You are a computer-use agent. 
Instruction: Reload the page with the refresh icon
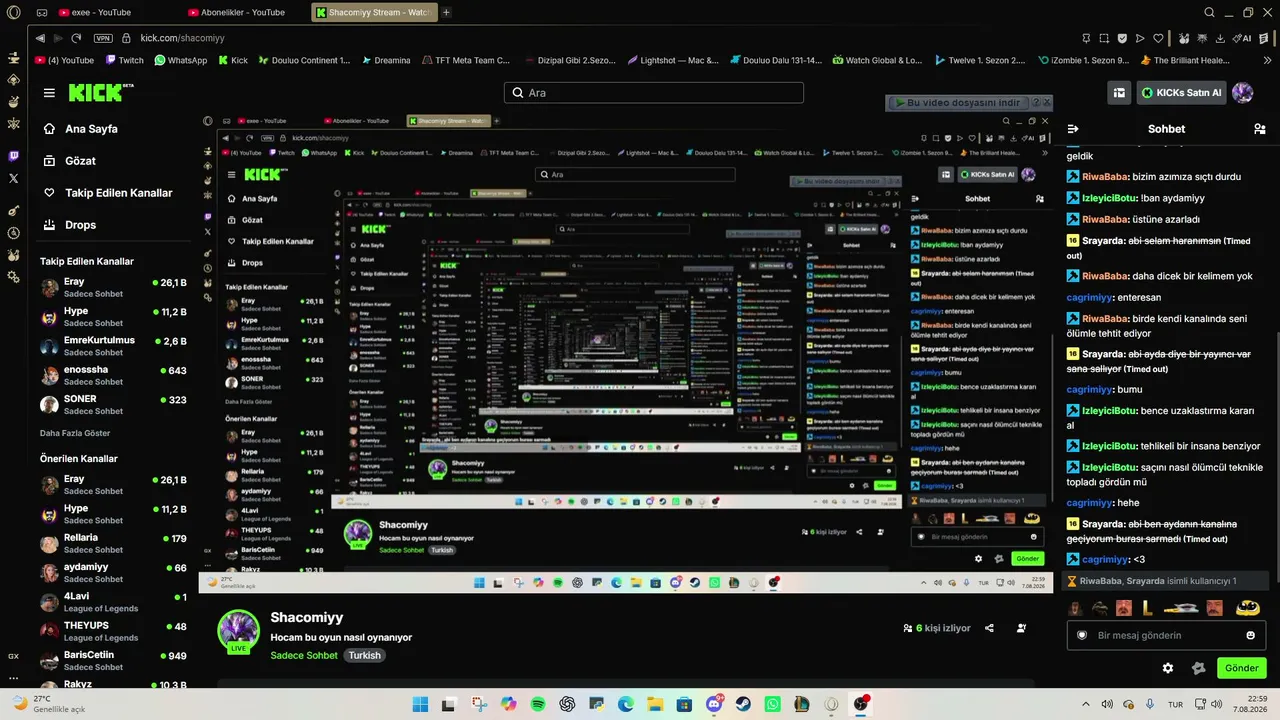coord(76,38)
